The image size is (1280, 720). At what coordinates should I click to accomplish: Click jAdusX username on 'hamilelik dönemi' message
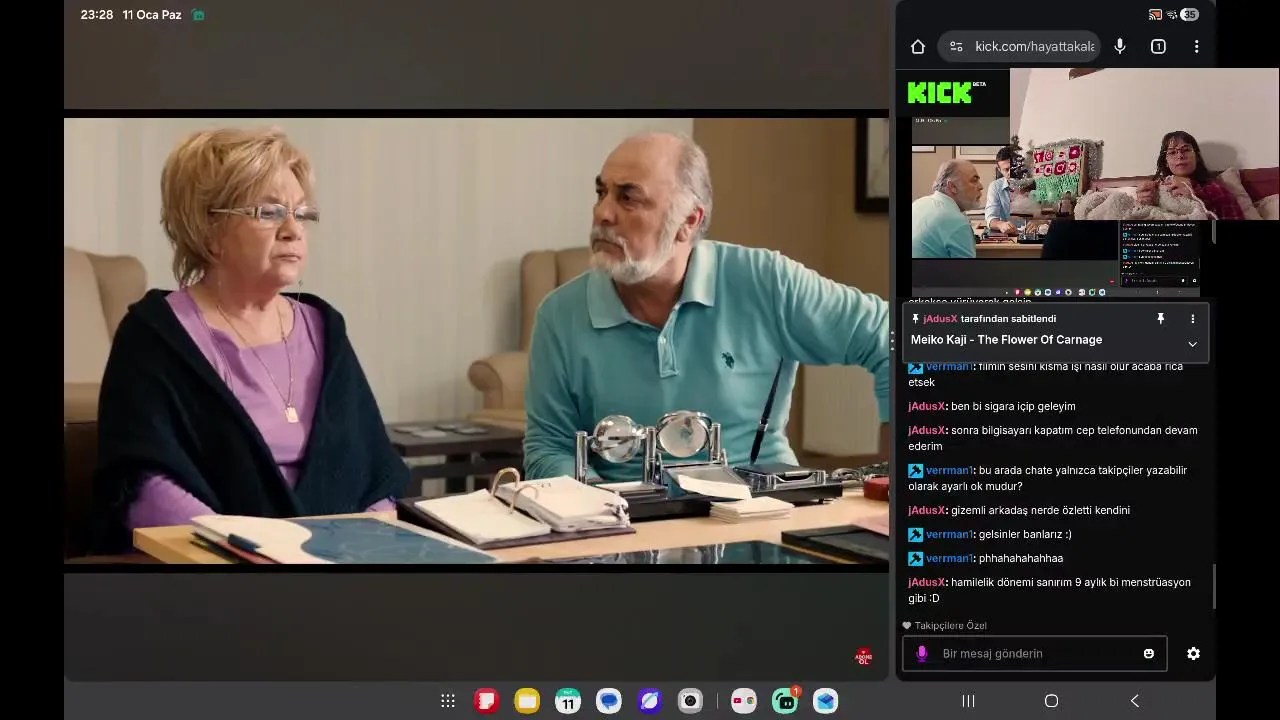927,582
